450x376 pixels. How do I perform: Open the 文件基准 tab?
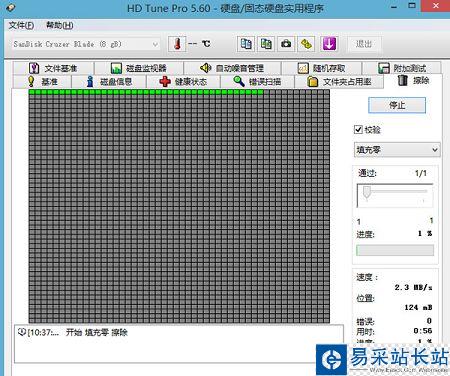click(53, 68)
